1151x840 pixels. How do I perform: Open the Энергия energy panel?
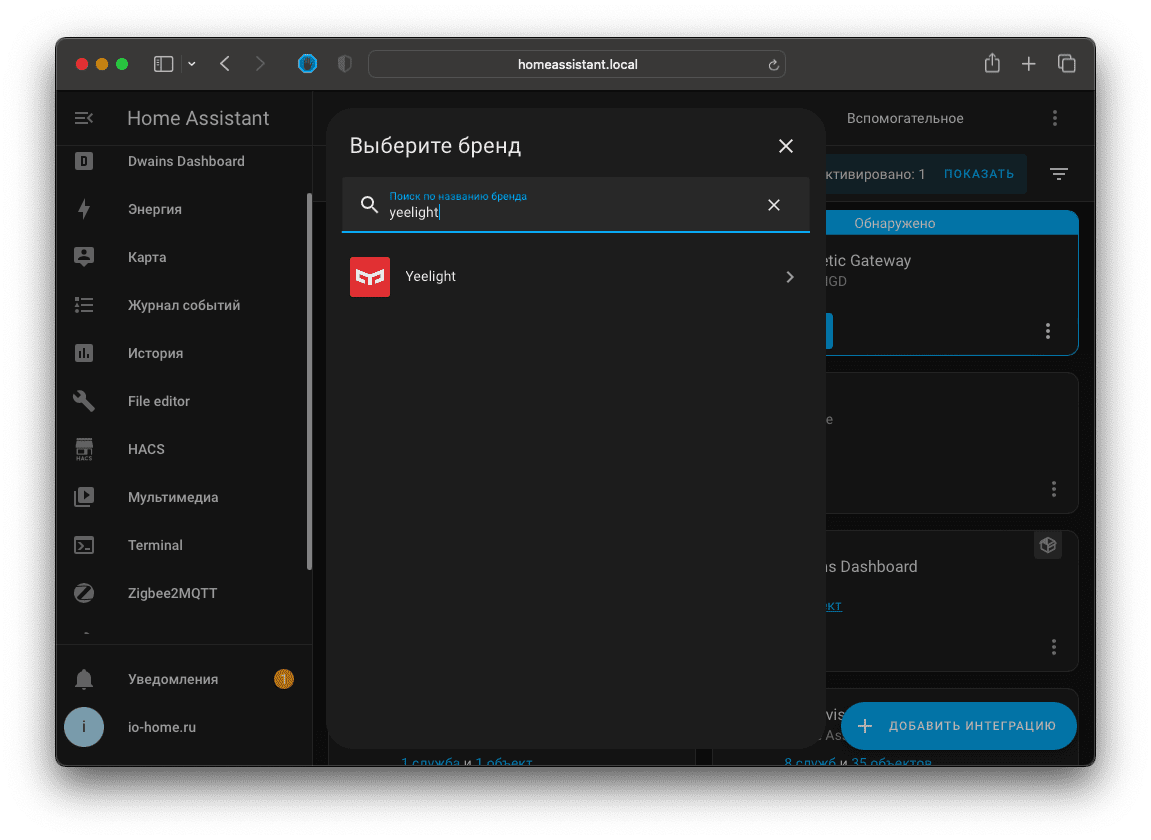(x=154, y=209)
